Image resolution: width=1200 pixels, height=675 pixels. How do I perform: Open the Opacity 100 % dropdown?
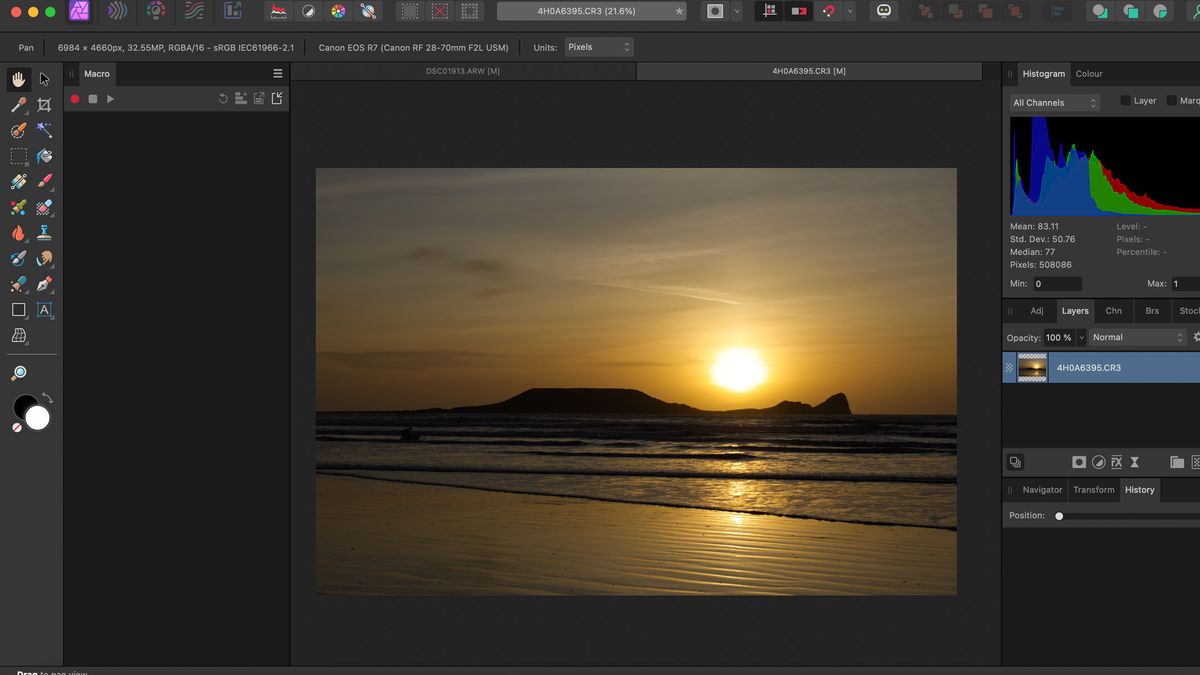[1080, 338]
